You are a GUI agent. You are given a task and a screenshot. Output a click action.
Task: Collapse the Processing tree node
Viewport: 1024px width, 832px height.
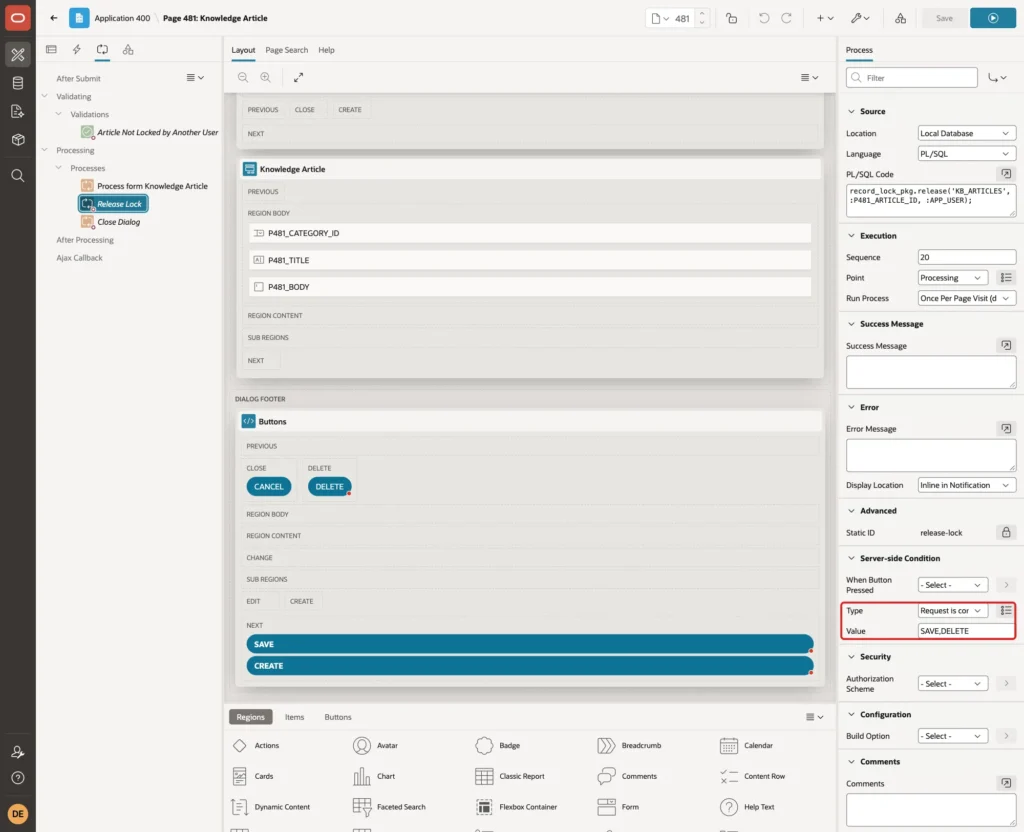44,150
